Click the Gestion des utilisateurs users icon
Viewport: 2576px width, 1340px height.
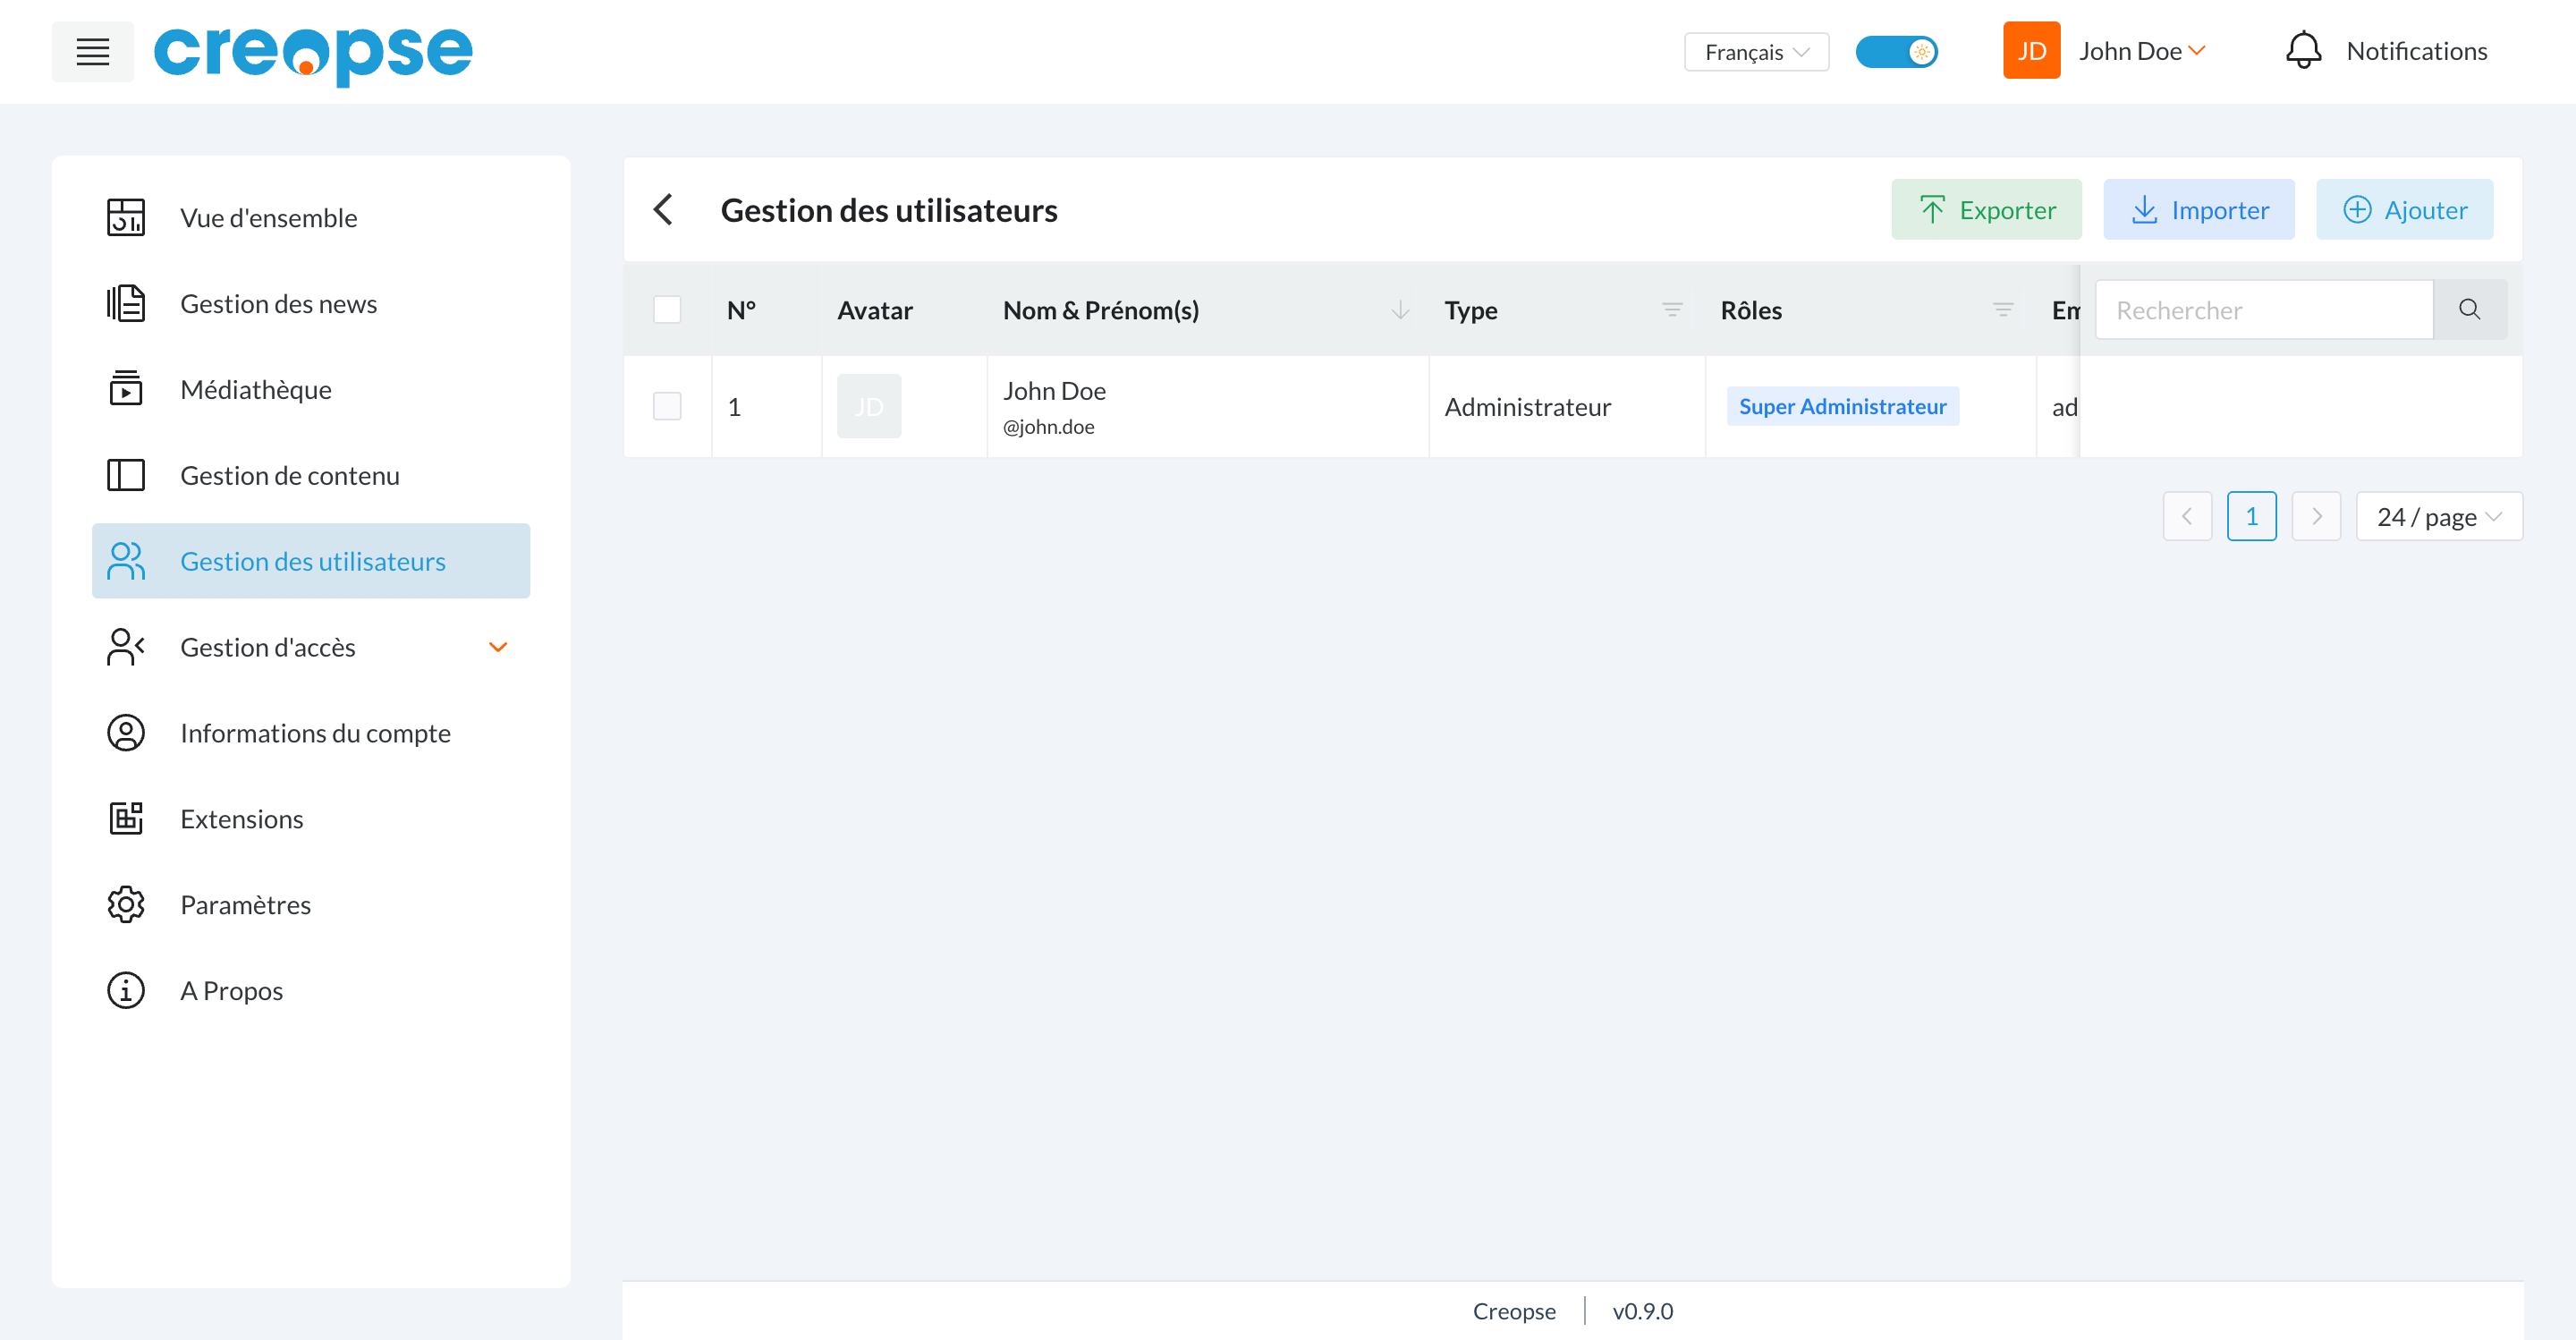pyautogui.click(x=126, y=561)
